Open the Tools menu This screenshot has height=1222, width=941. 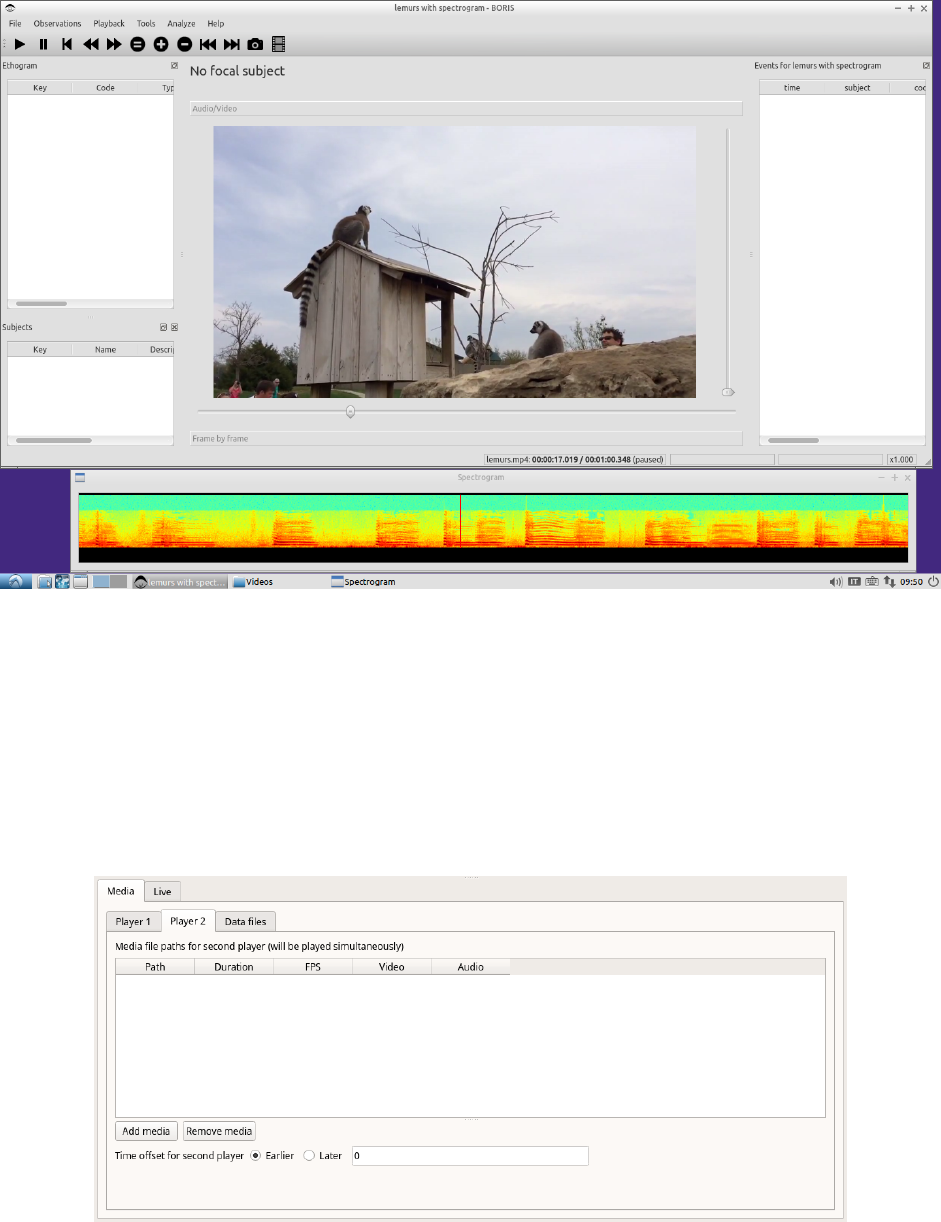146,23
